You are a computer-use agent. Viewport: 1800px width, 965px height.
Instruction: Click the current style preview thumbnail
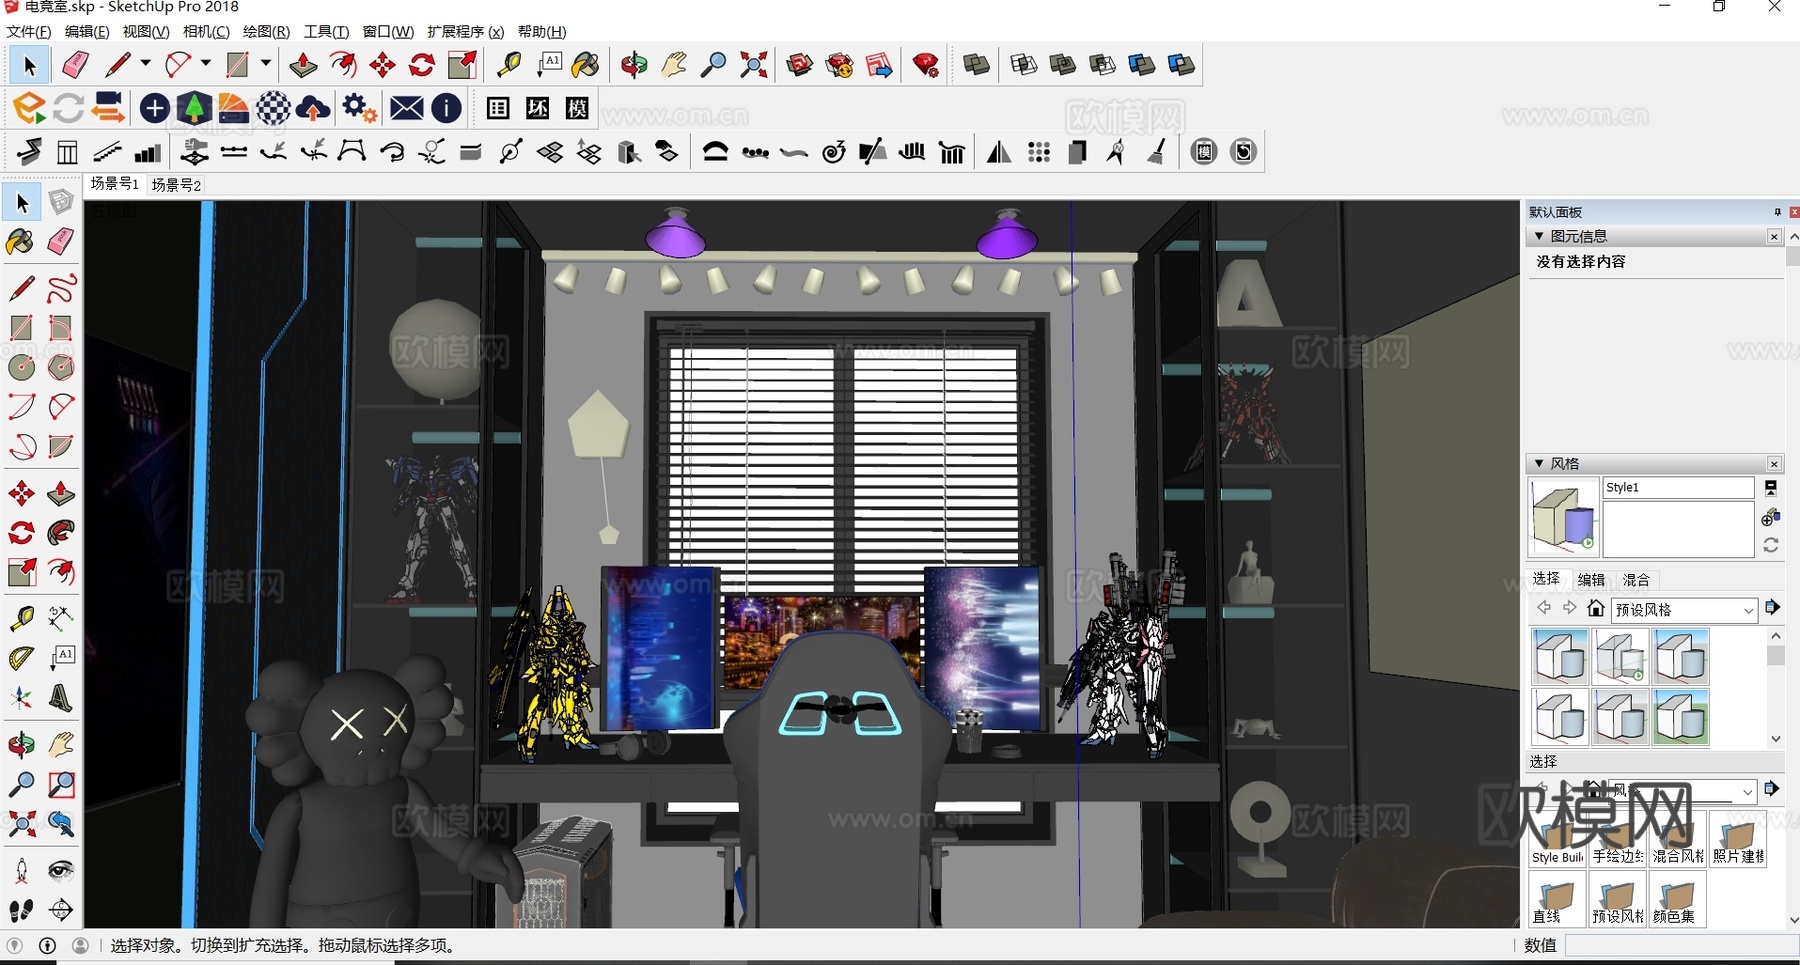point(1563,517)
